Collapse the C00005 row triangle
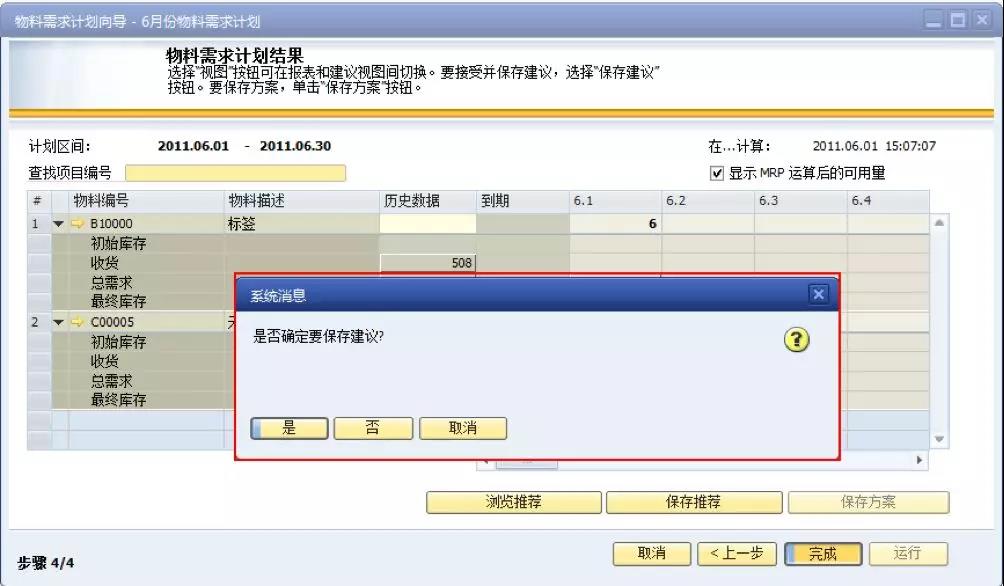Viewport: 1004px width, 586px height. click(x=59, y=322)
